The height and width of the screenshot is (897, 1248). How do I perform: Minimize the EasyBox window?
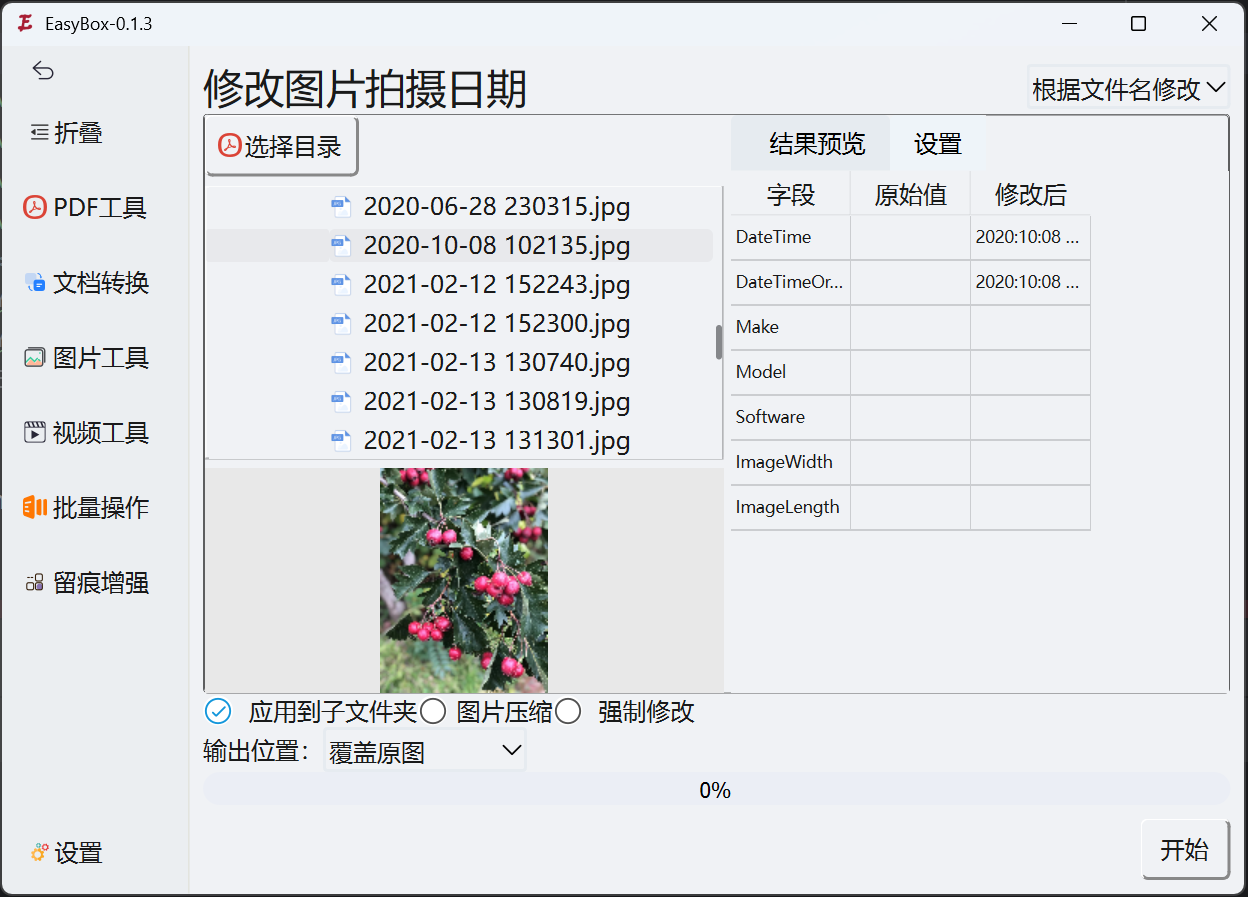[x=1069, y=24]
